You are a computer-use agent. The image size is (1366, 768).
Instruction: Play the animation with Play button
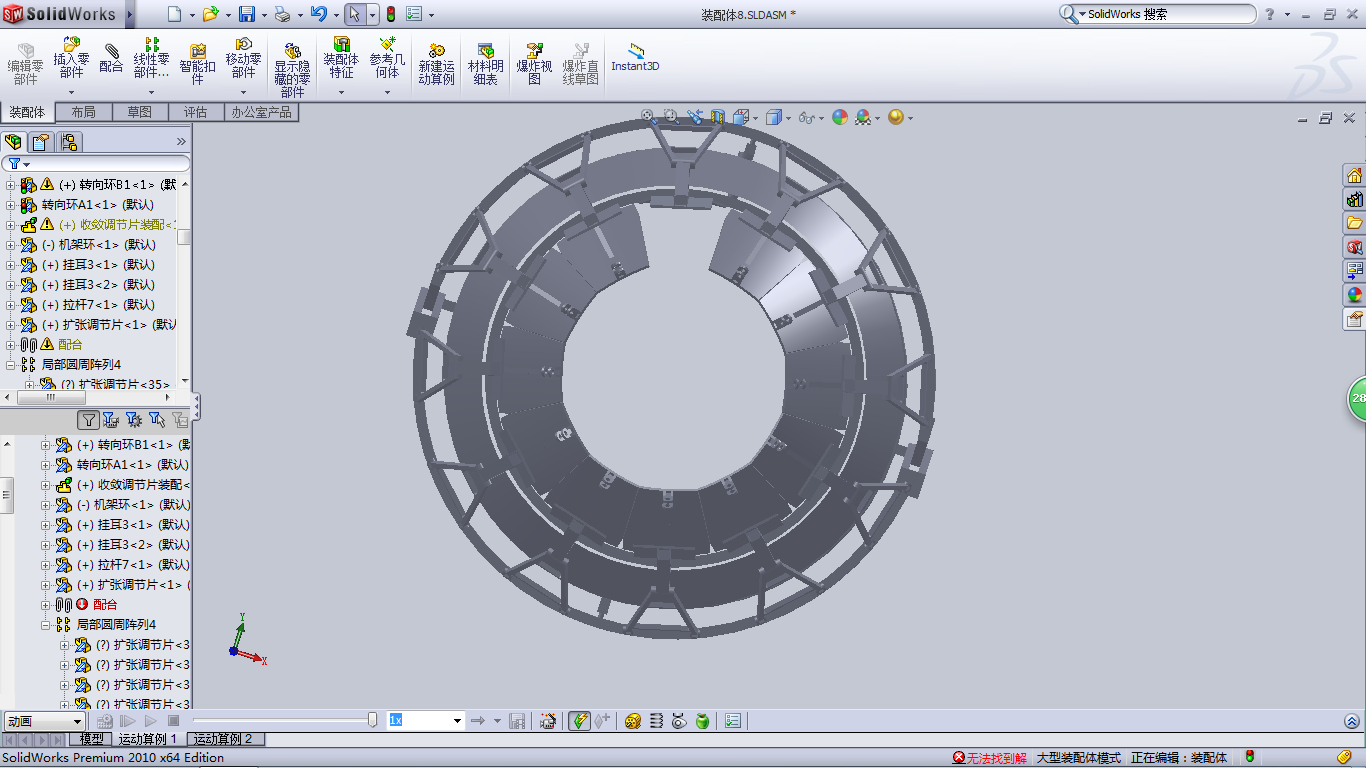click(x=150, y=721)
